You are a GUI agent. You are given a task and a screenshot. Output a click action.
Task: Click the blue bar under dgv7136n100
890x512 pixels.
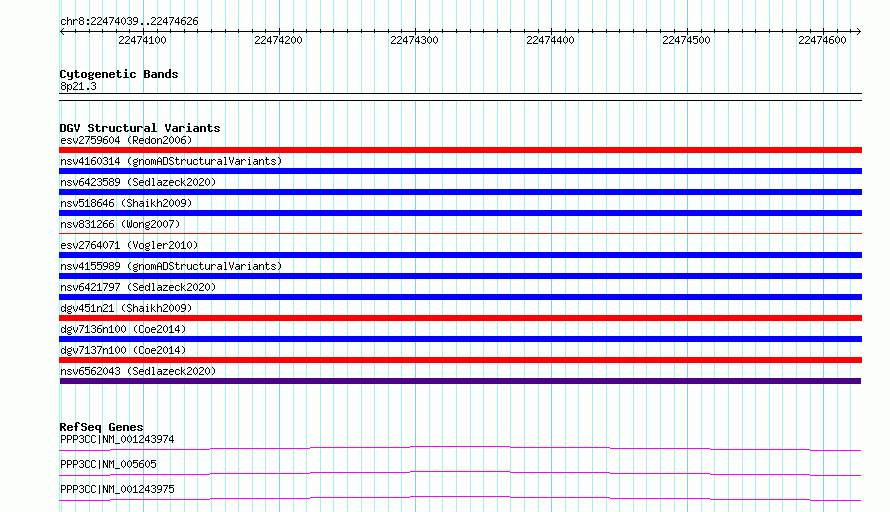tap(460, 339)
